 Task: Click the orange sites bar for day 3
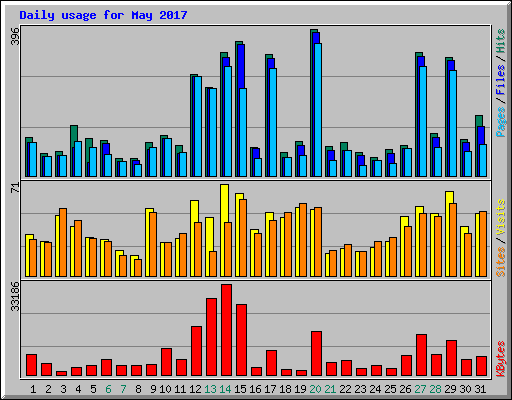63,243
